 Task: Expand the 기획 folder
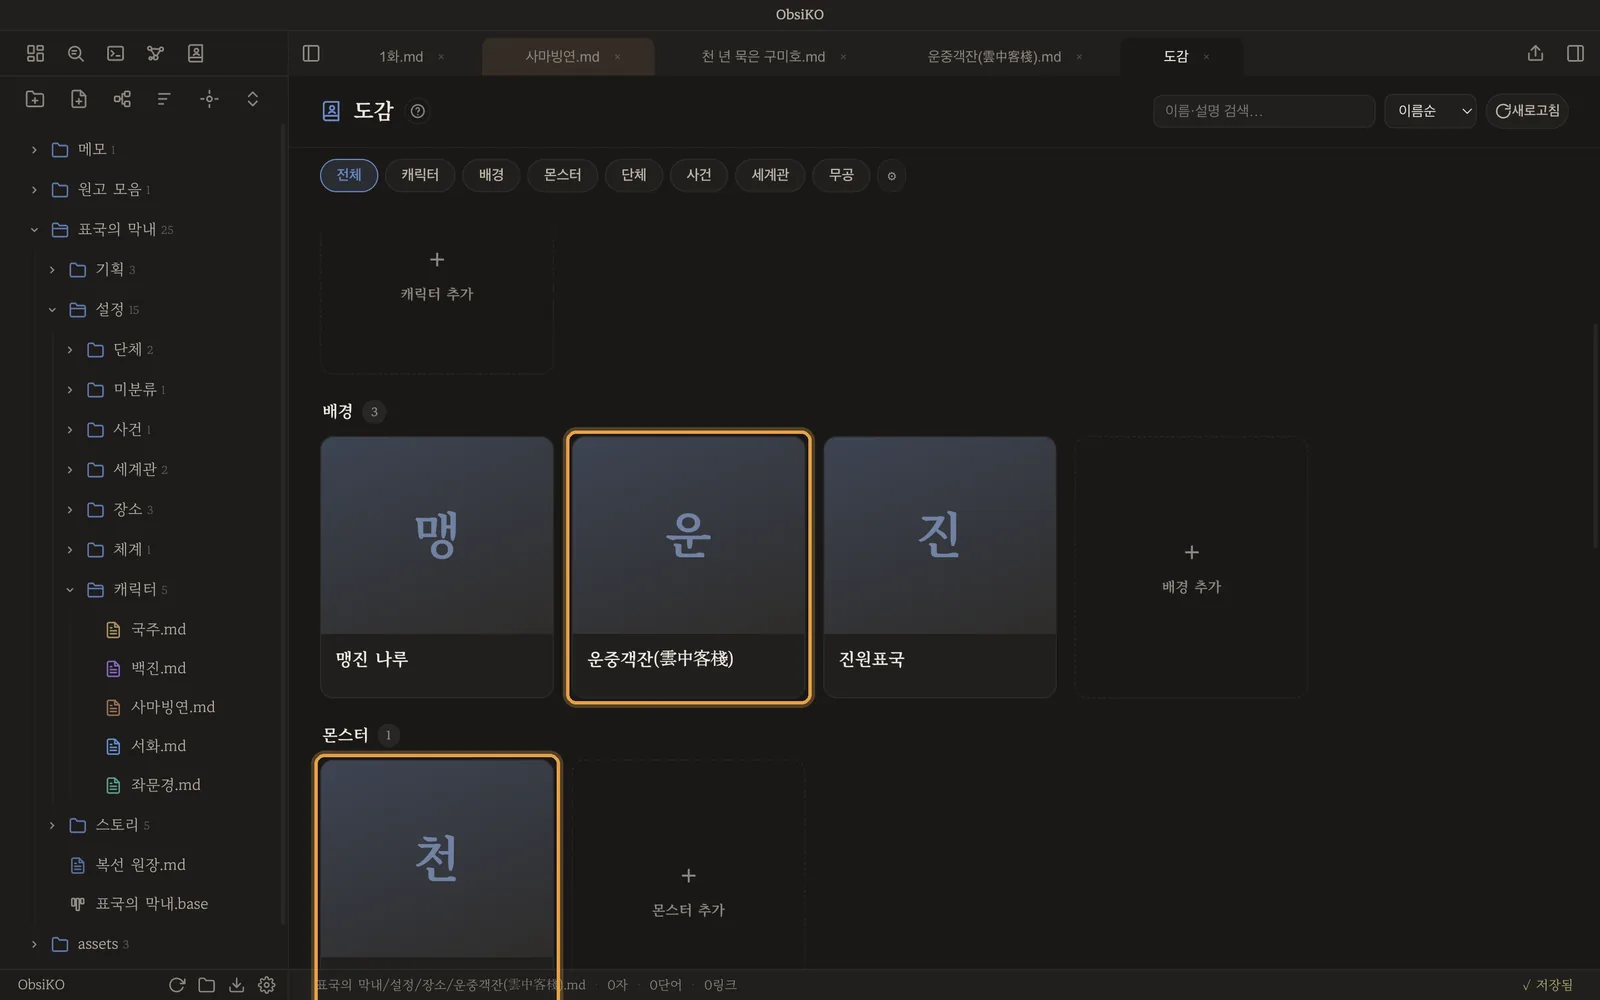[x=52, y=270]
